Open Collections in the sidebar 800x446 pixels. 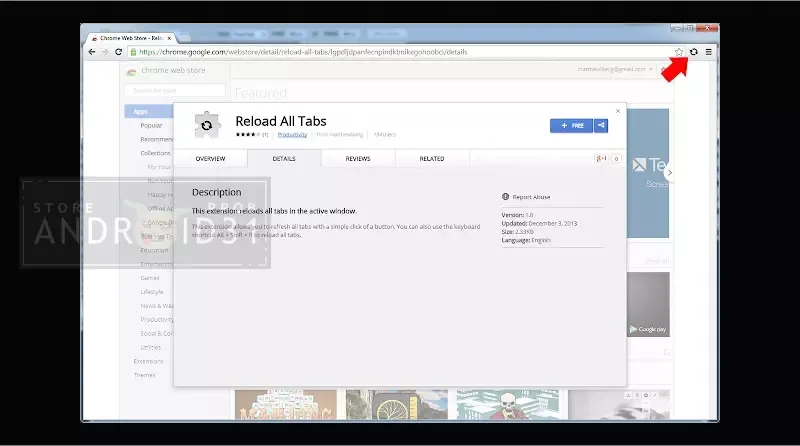156,153
